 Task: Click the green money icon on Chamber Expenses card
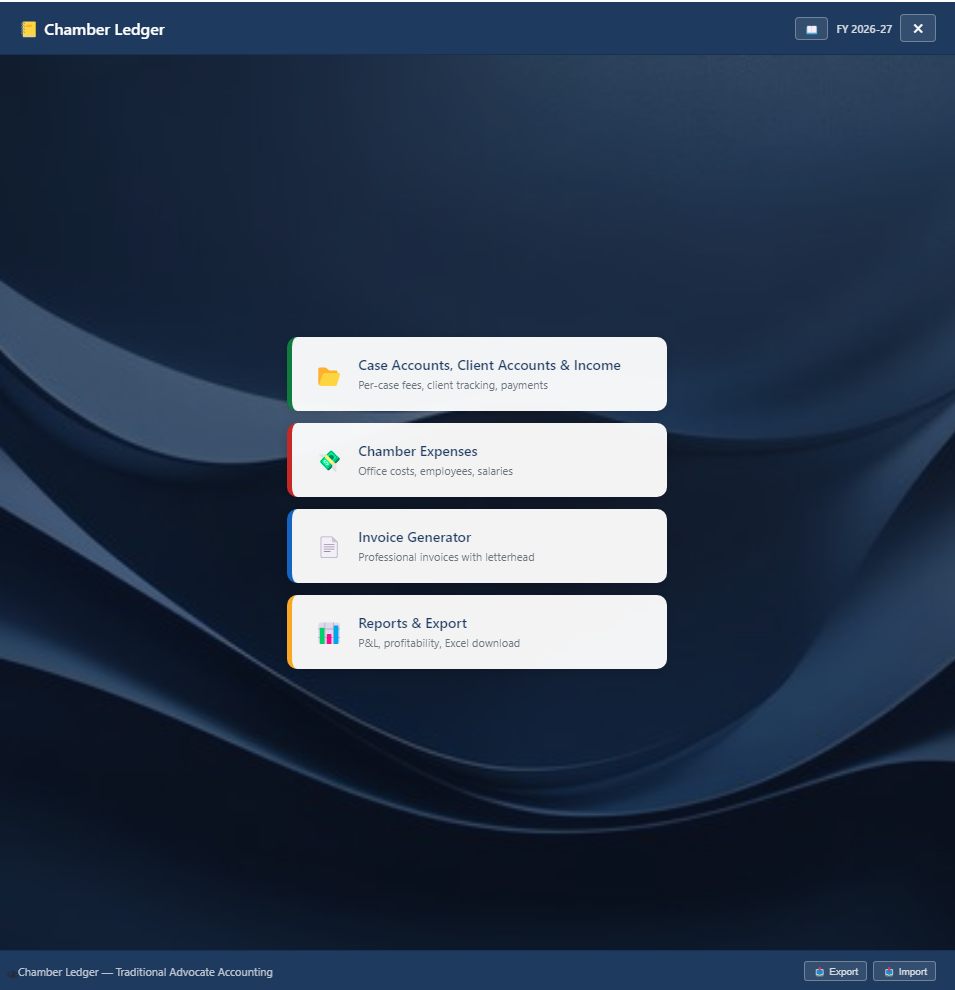click(x=329, y=461)
